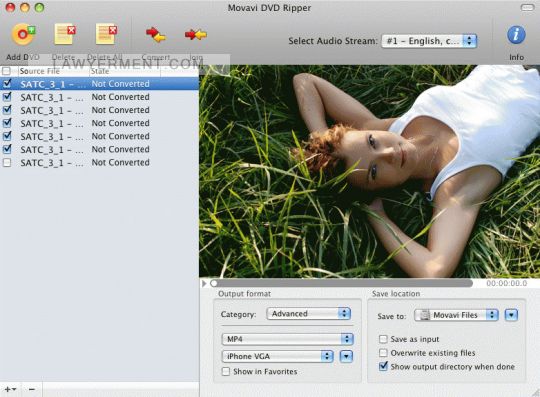Open the Category dropdown set to Advanced
Screen dimensions: 540x397
click(x=309, y=314)
